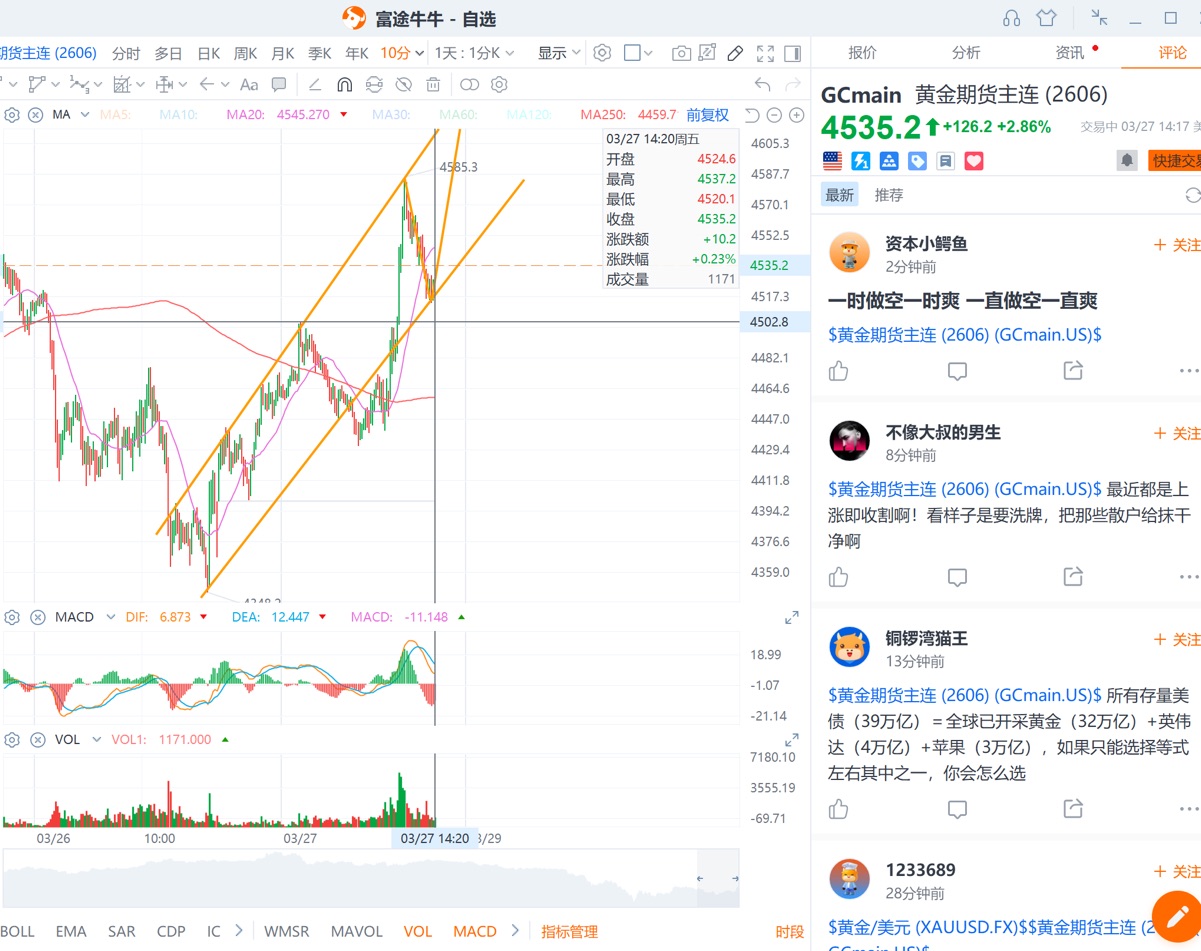Viewport: 1201px width, 951px height.
Task: Open the 显示 display dropdown
Action: (x=559, y=53)
